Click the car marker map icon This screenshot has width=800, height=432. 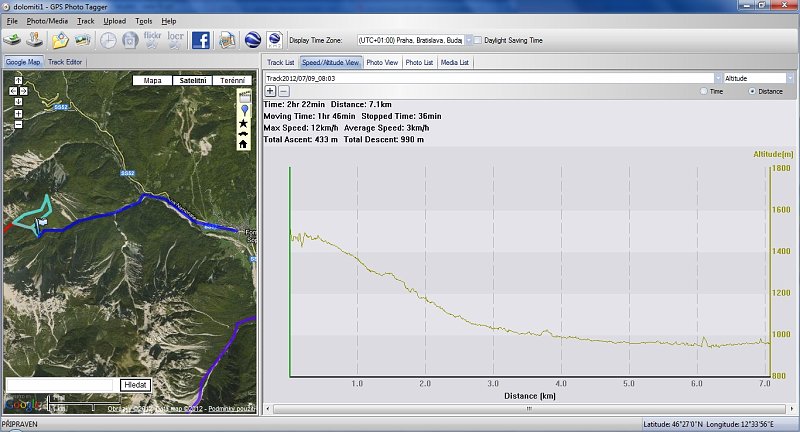click(x=243, y=133)
